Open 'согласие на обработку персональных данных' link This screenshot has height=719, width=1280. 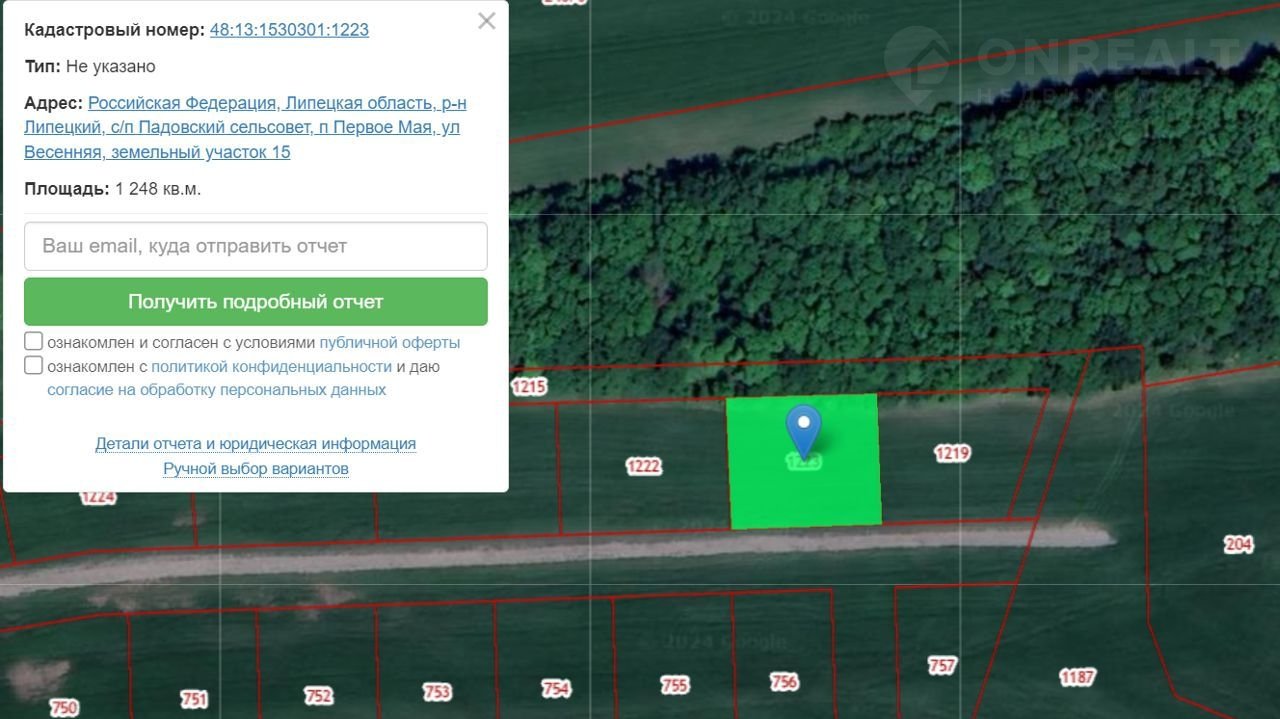click(216, 390)
